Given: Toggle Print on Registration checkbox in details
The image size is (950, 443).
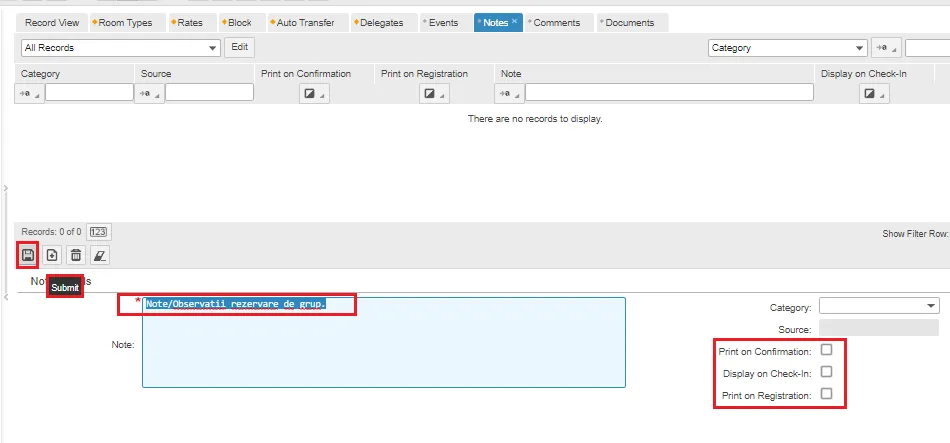Looking at the screenshot, I should coord(826,394).
